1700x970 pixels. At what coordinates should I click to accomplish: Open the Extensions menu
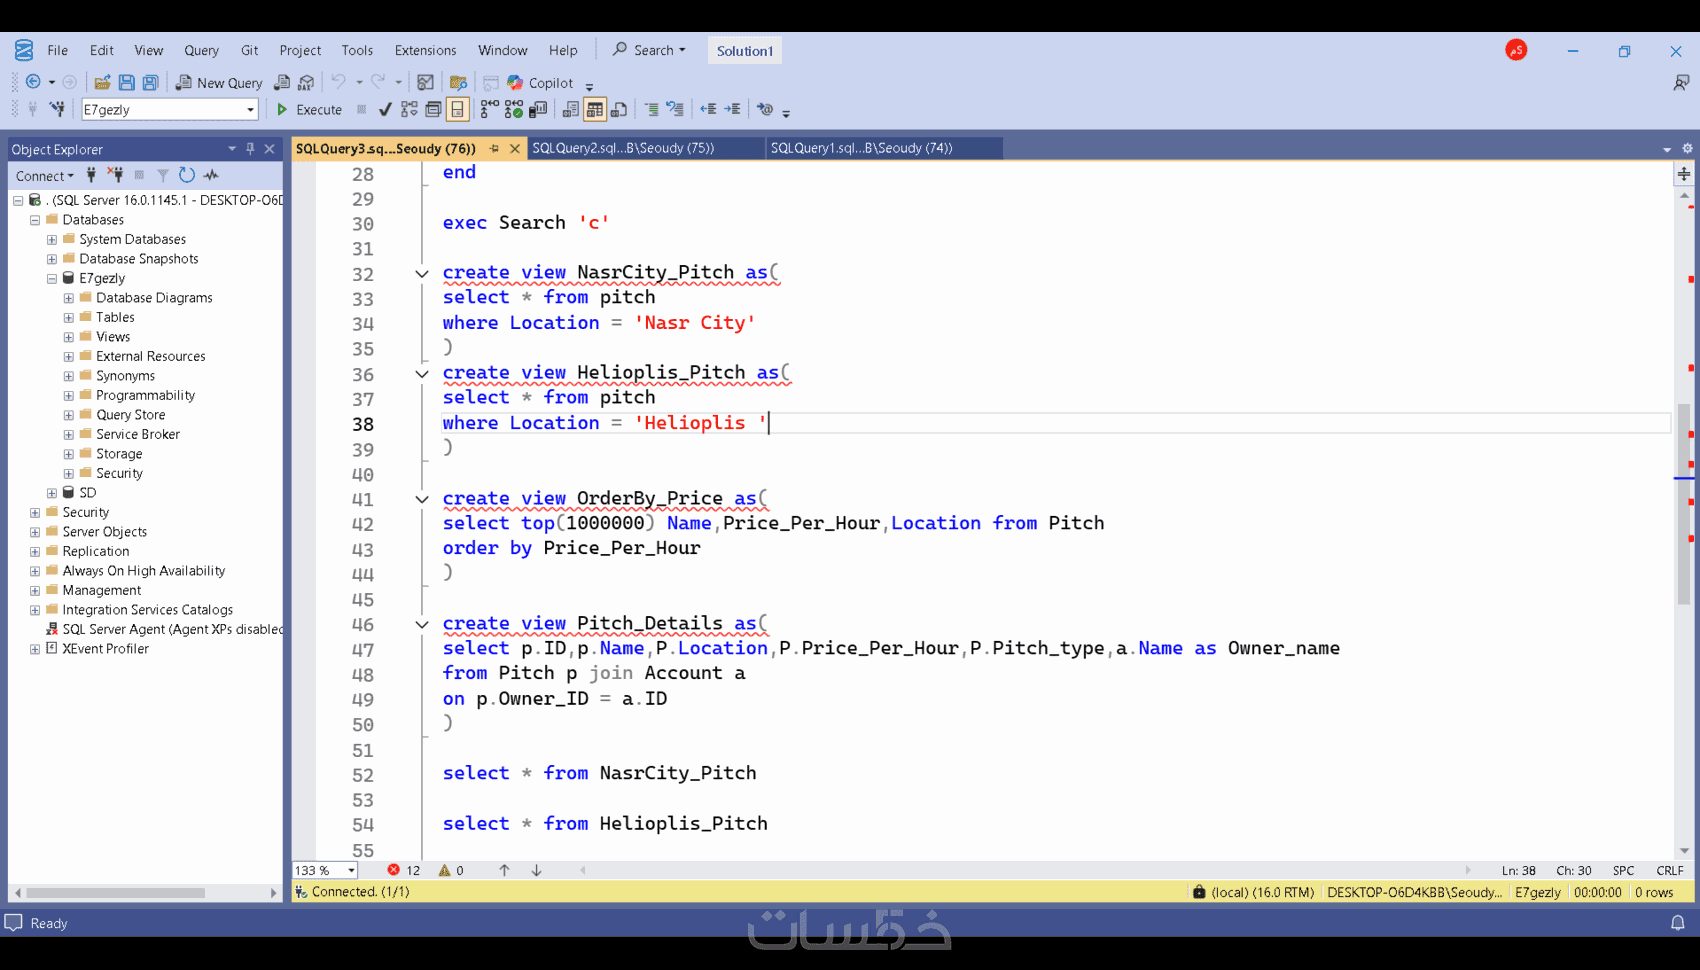coord(425,50)
